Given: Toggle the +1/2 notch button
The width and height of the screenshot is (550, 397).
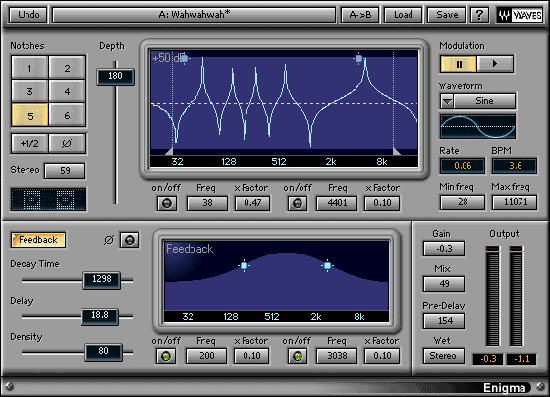Looking at the screenshot, I should 30,143.
